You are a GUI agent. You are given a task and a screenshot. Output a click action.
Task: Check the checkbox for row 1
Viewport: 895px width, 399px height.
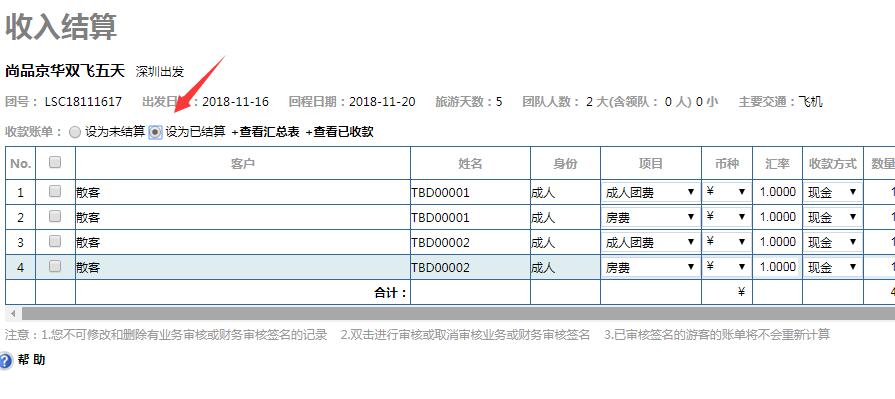click(55, 191)
